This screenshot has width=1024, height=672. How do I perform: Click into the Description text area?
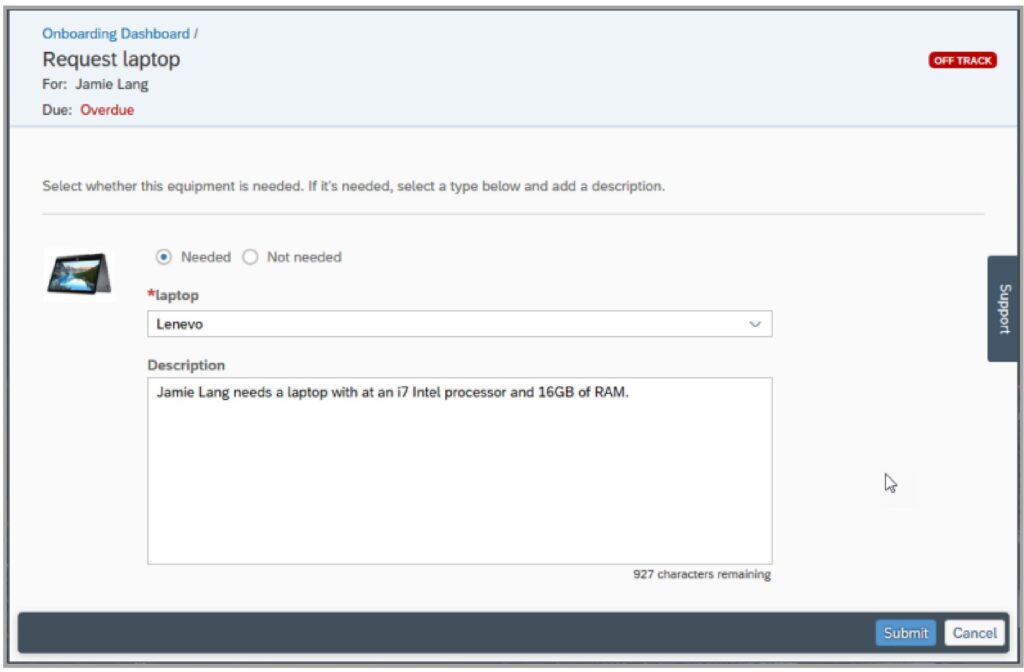tap(459, 470)
